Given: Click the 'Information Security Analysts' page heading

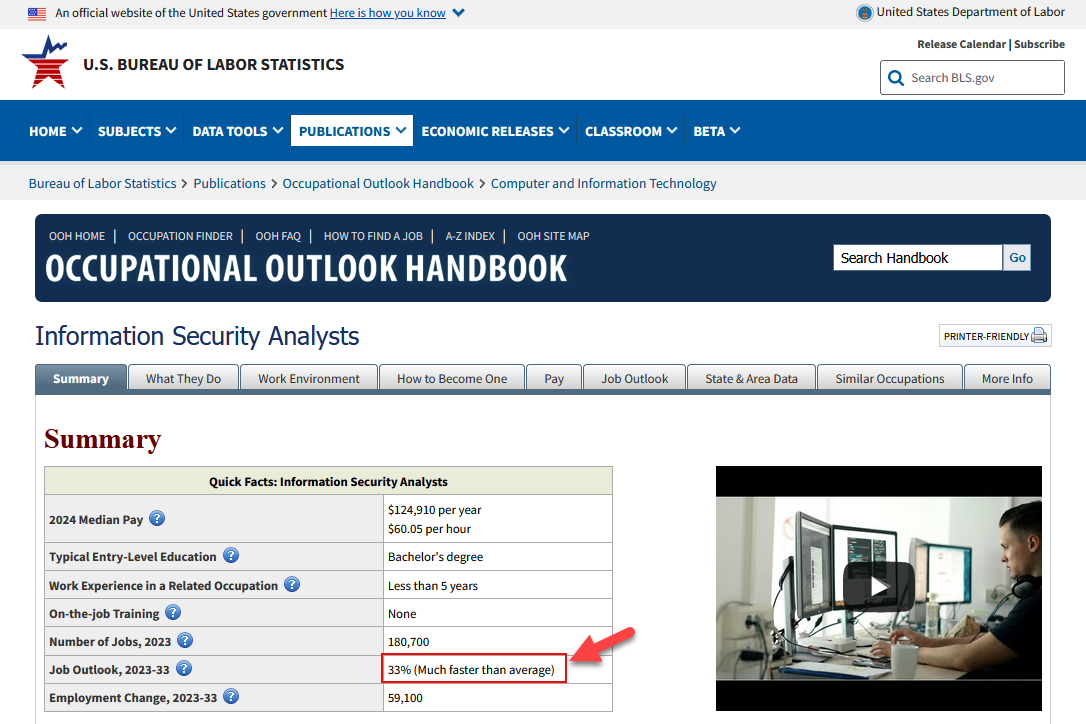Looking at the screenshot, I should pos(197,337).
